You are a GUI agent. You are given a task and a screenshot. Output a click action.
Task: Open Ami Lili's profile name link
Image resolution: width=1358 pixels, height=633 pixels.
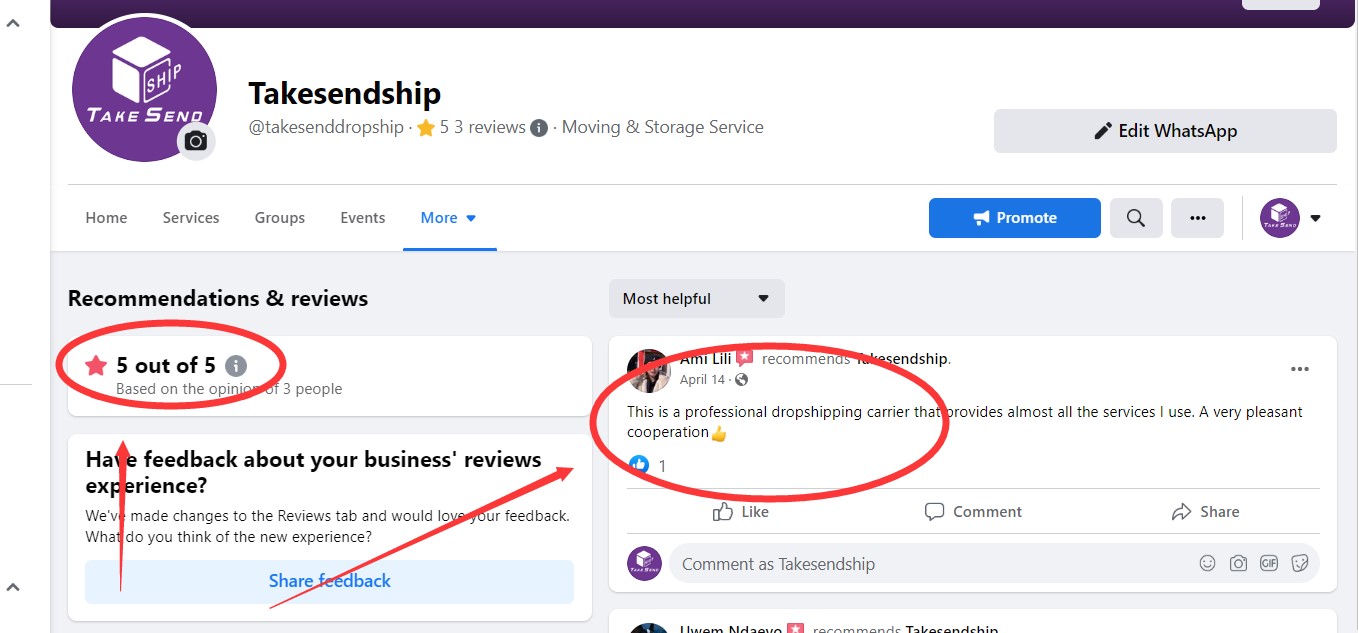click(x=706, y=359)
